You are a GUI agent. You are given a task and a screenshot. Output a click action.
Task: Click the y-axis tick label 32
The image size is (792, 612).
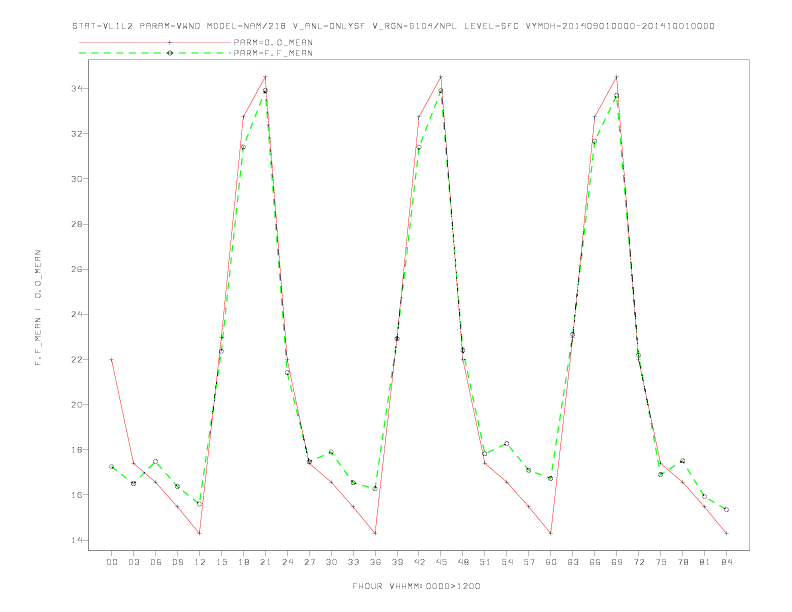pyautogui.click(x=77, y=134)
